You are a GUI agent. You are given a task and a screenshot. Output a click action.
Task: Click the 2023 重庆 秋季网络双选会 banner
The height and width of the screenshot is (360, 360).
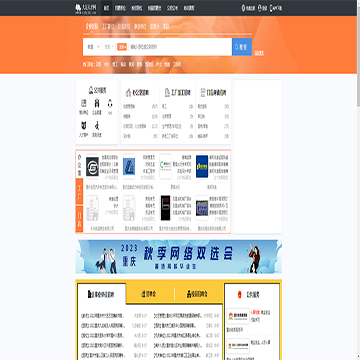179,257
